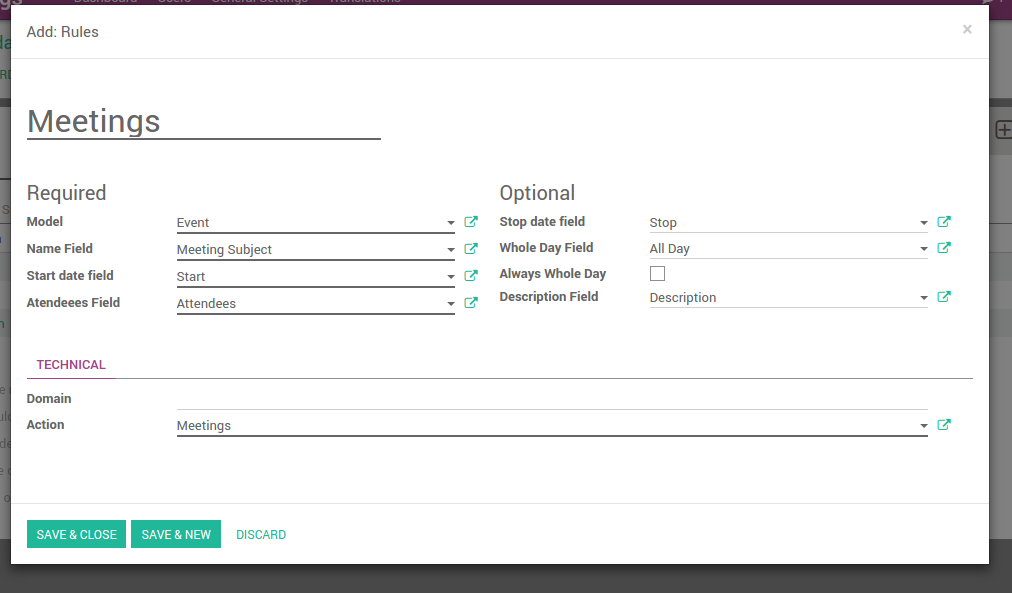
Task: Switch to the Technical tab
Action: [x=71, y=365]
